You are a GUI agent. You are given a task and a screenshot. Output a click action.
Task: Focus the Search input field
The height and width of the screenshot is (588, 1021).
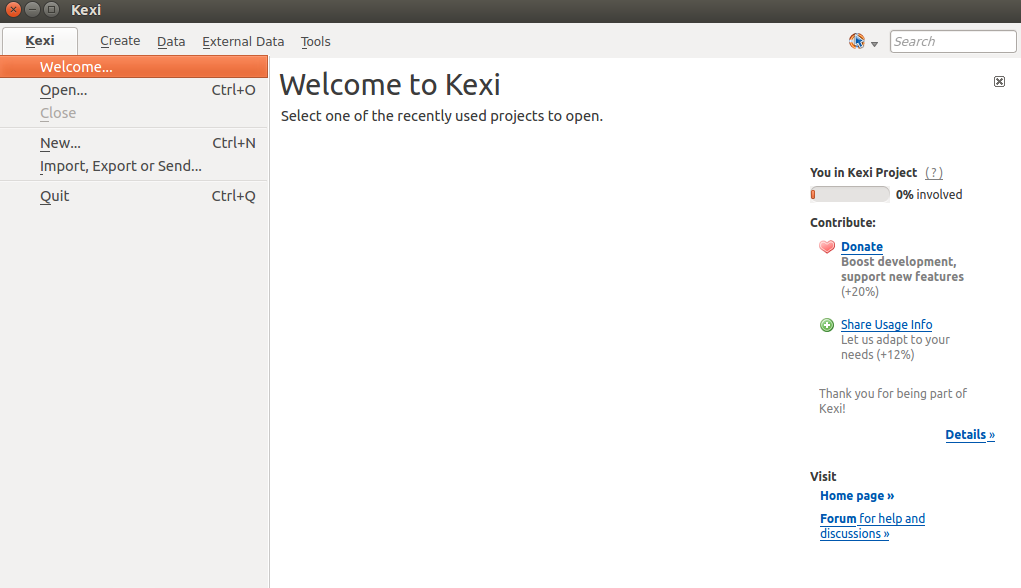(953, 42)
